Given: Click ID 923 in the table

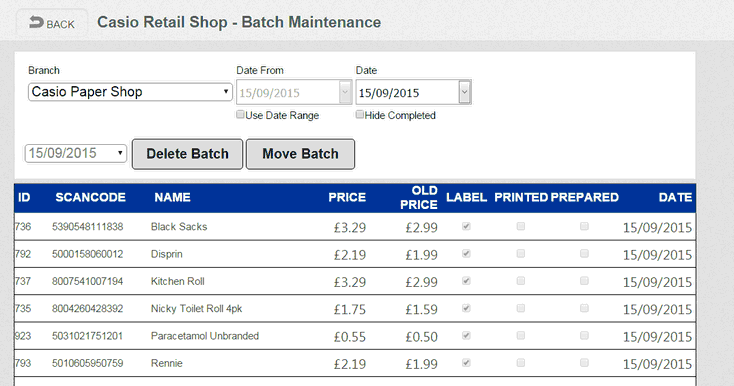Looking at the screenshot, I should coord(23,336).
